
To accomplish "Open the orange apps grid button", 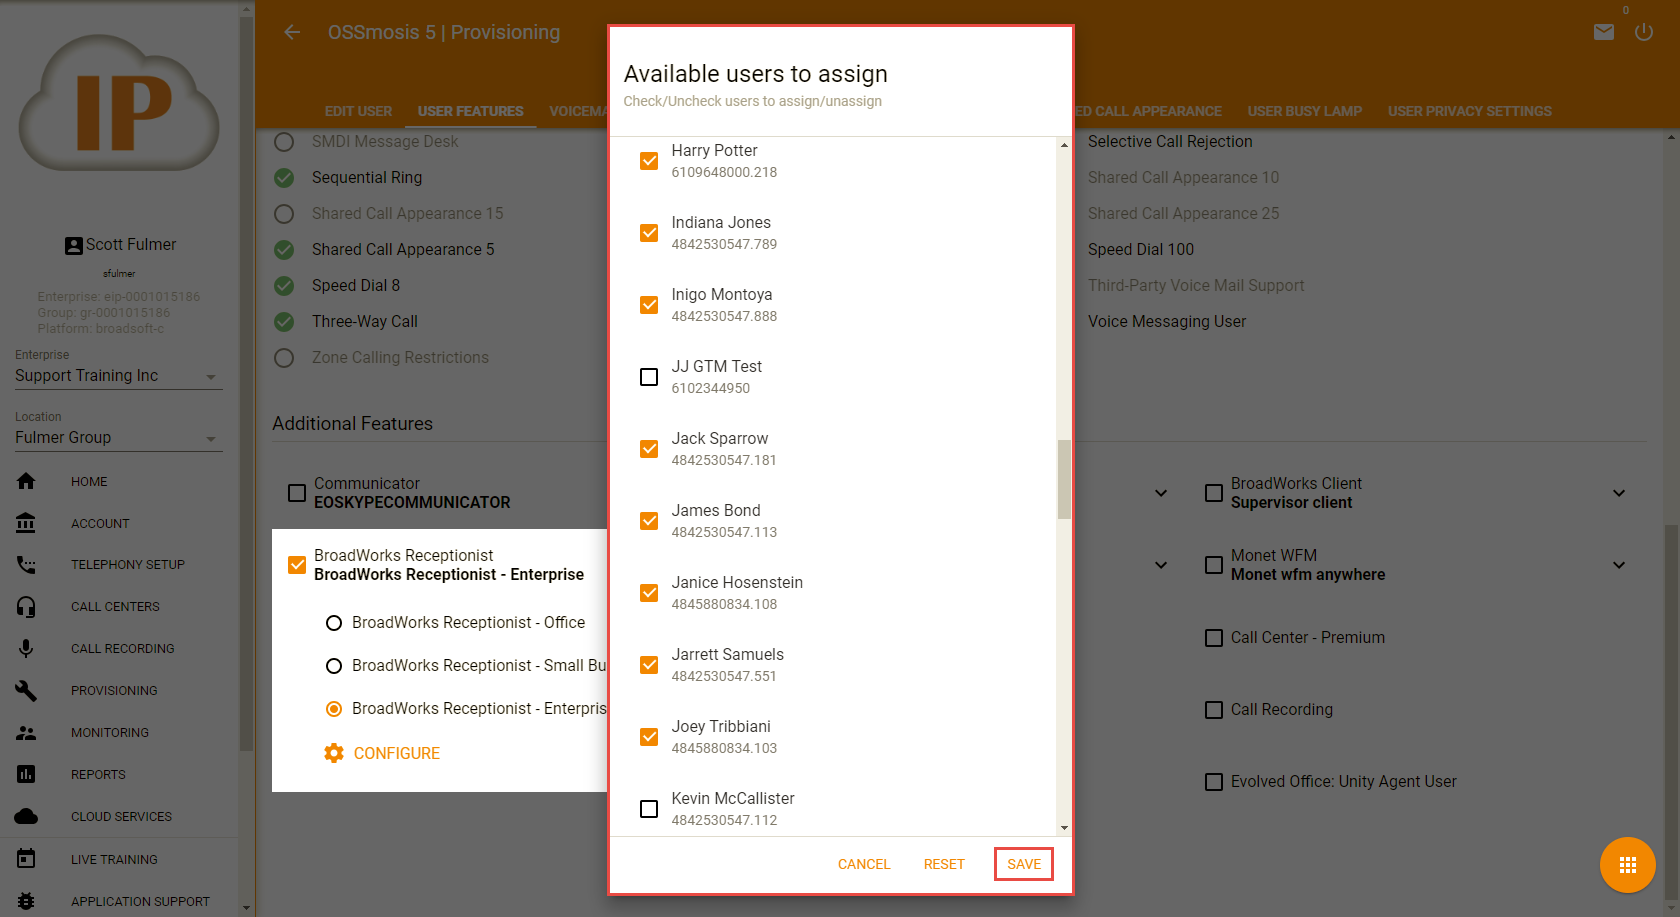I will (1627, 865).
